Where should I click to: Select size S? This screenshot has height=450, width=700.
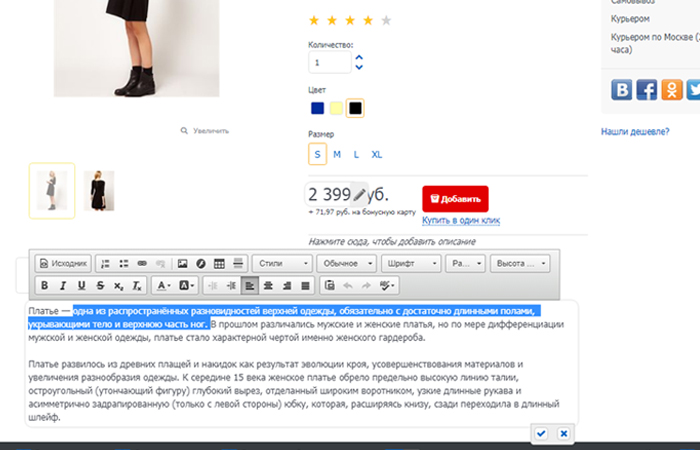pyautogui.click(x=317, y=154)
